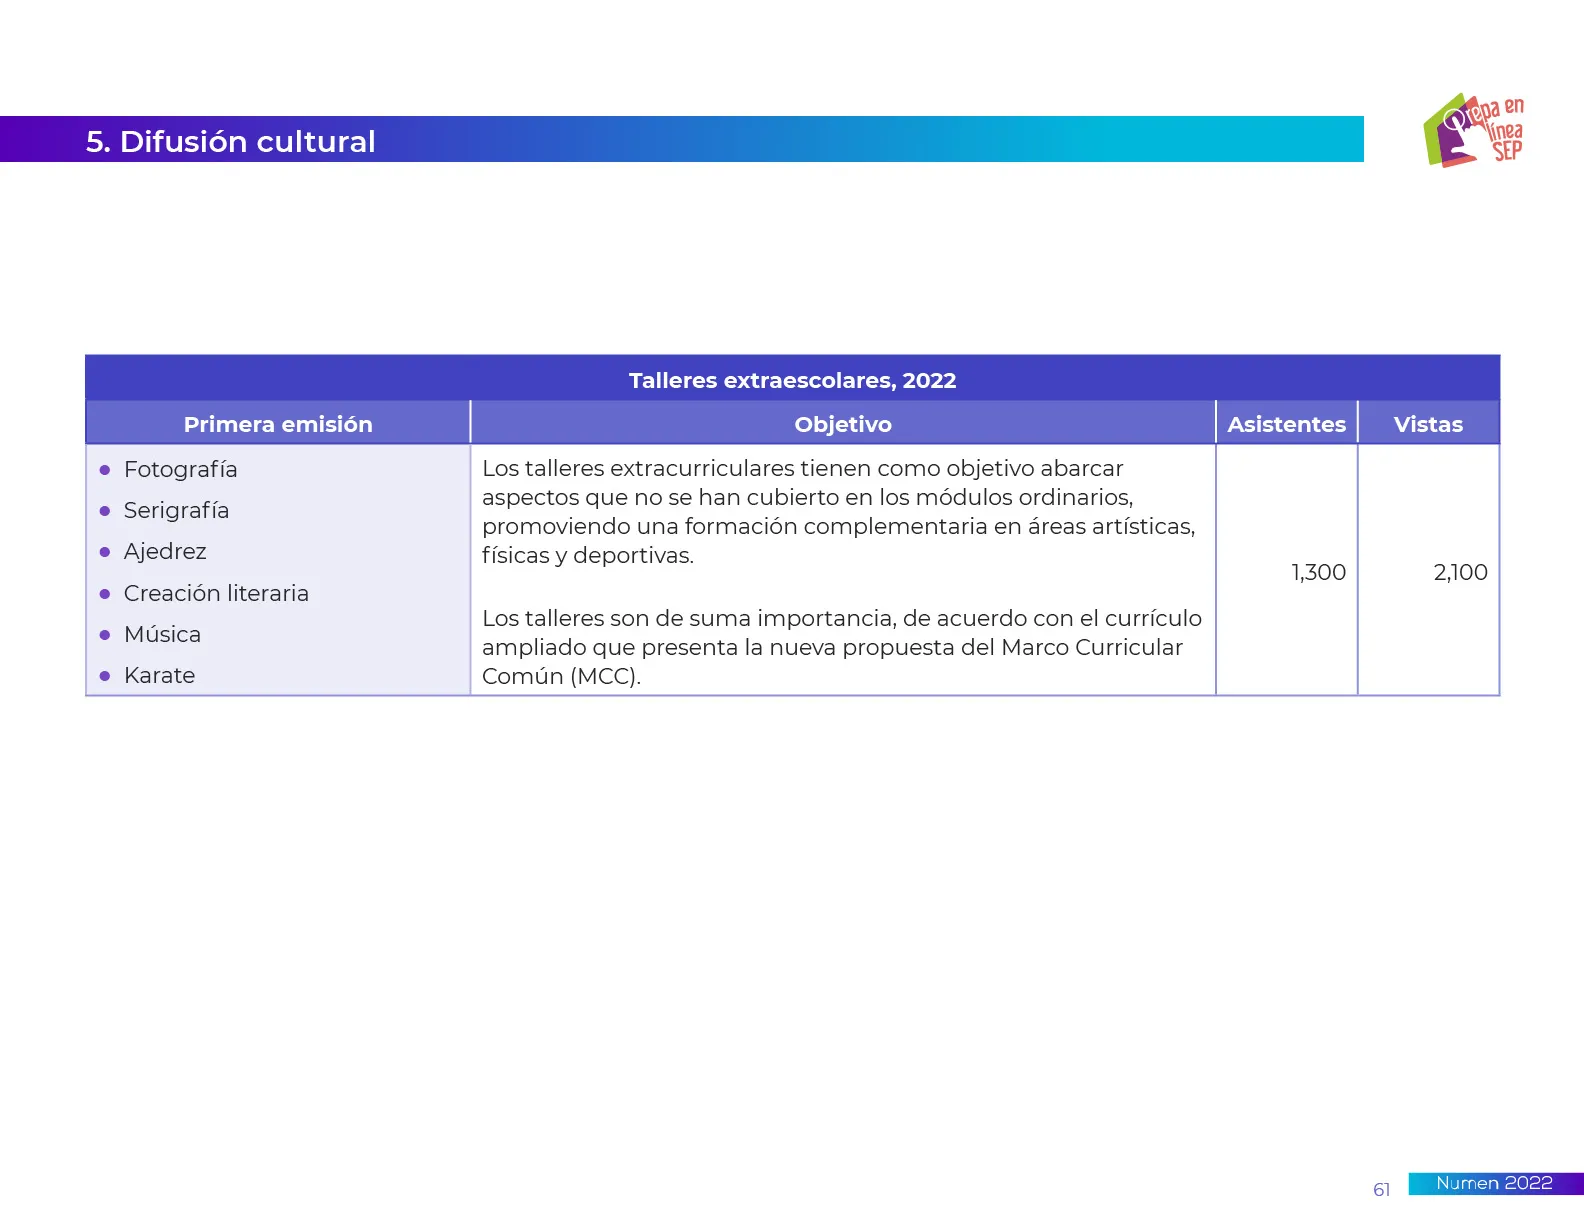Screen dimensions: 1584x1224
Task: Click the Serigrafía list item
Action: [176, 511]
